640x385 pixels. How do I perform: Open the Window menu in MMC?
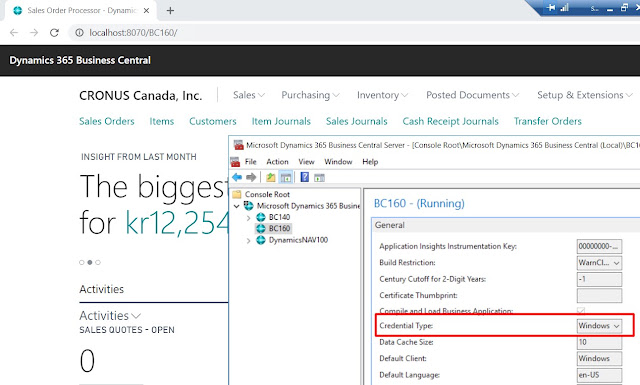click(338, 162)
